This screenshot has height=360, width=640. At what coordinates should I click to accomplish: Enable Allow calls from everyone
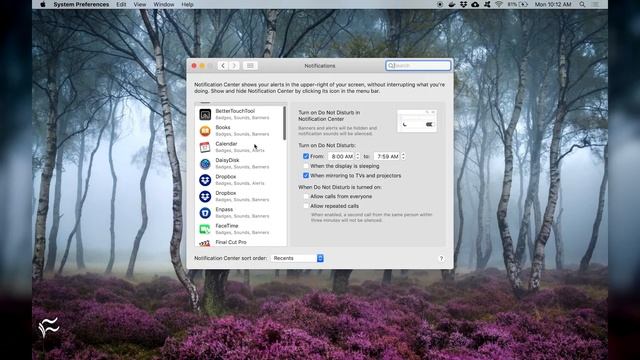(x=306, y=196)
